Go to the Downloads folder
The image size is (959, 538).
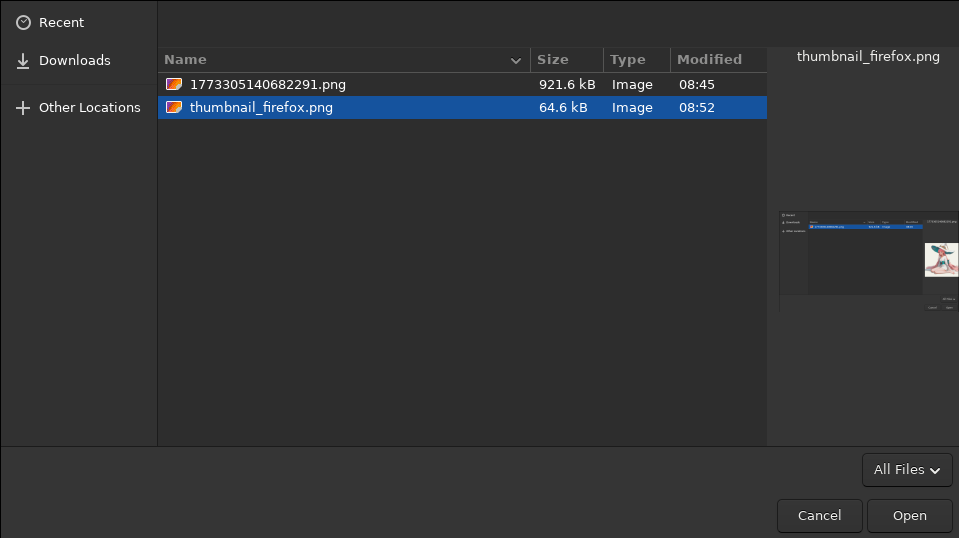click(x=79, y=61)
